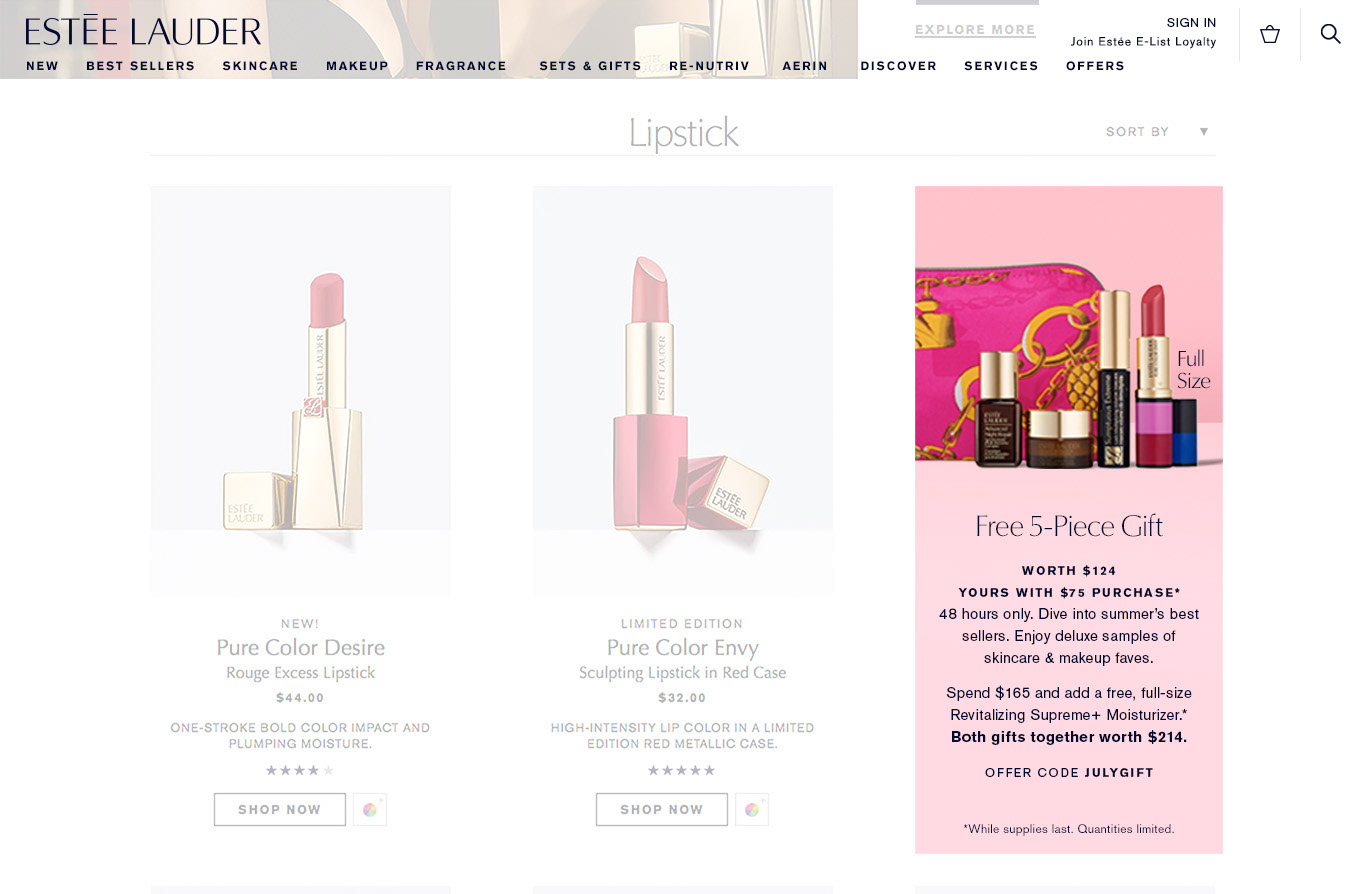Click the Pure Color Envy product title
Screen dimensions: 1366x894
click(x=683, y=648)
